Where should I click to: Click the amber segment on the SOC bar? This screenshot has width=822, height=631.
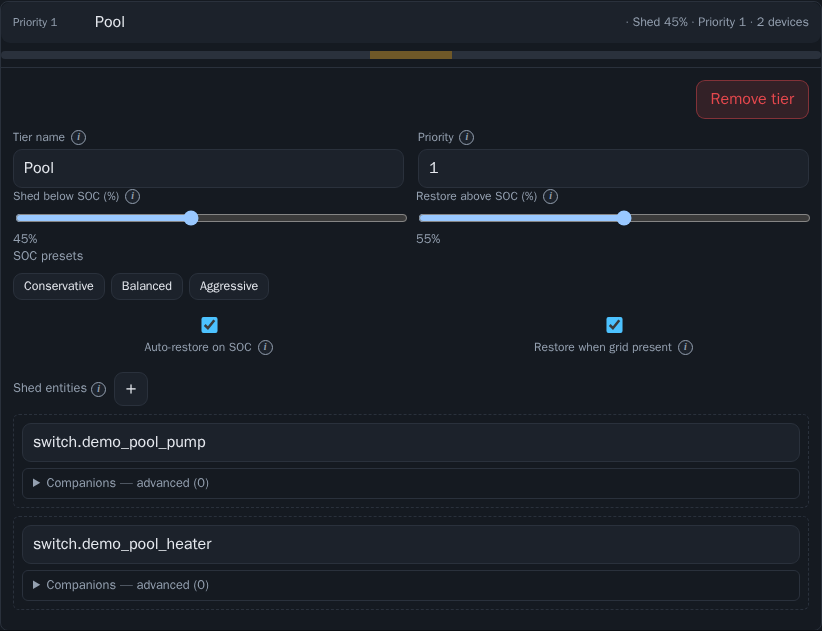coord(411,55)
